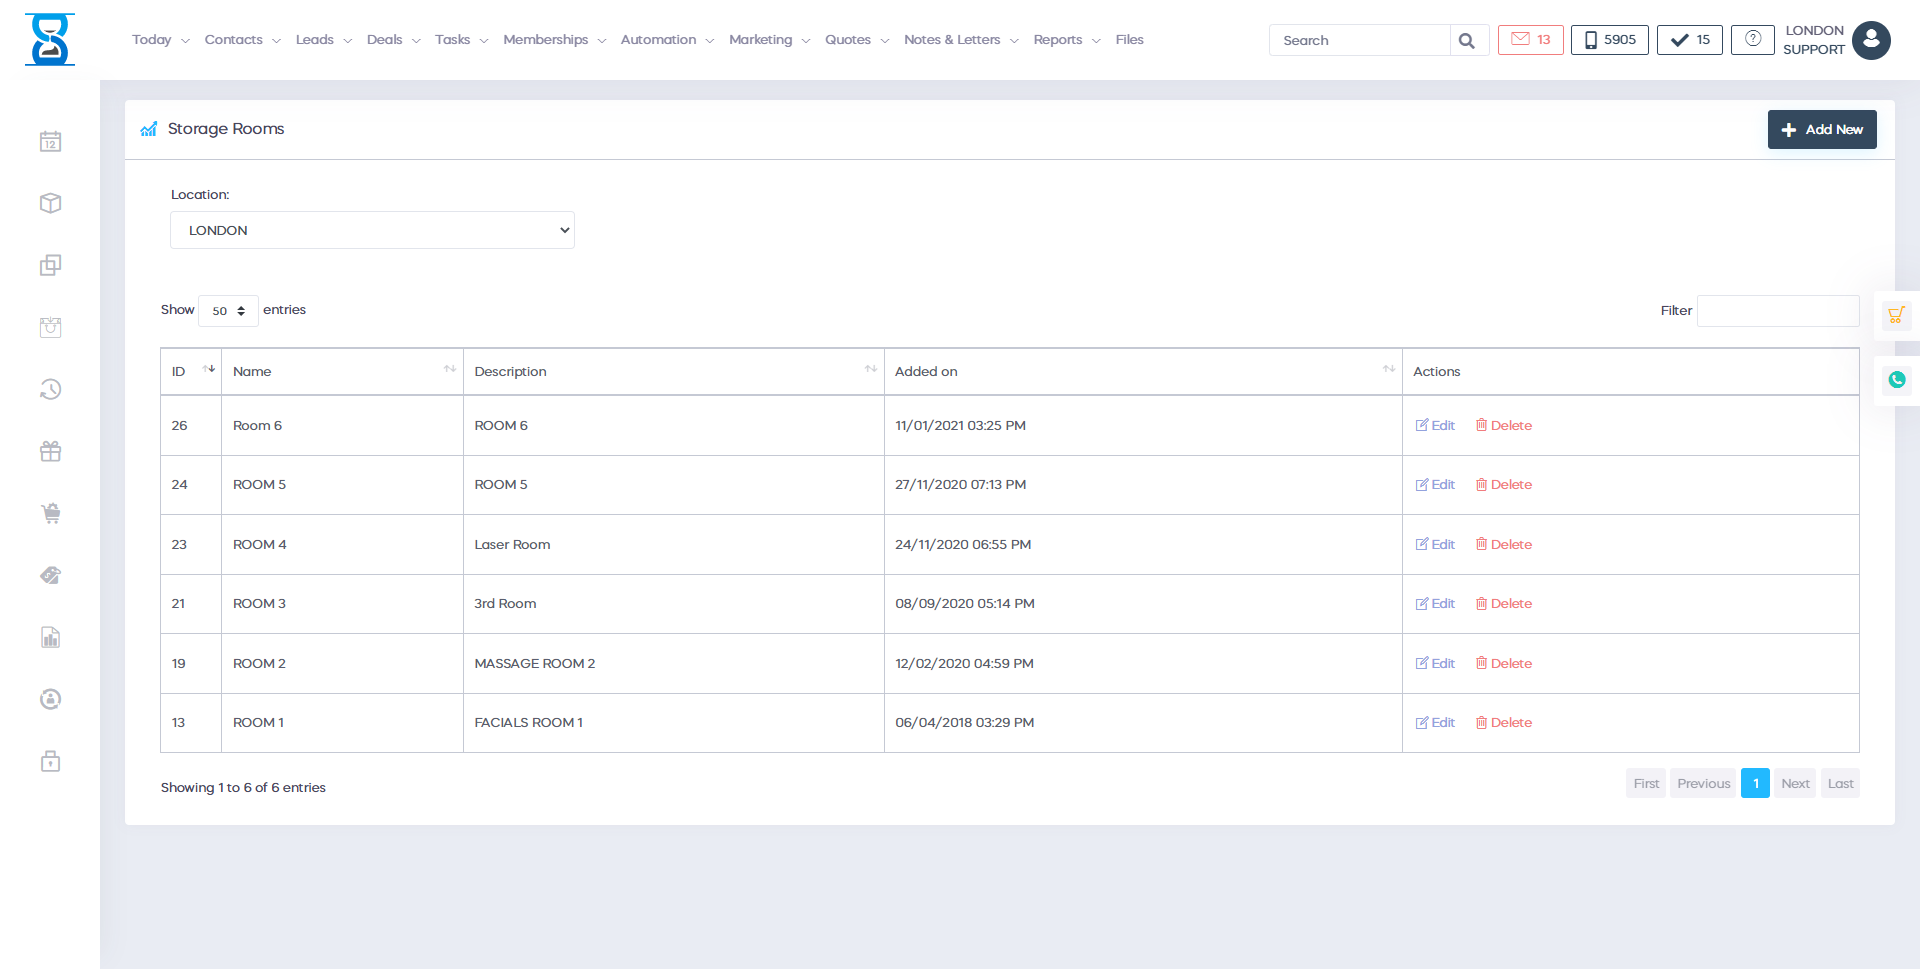Open the Reports menu
This screenshot has width=1920, height=969.
tap(1066, 40)
